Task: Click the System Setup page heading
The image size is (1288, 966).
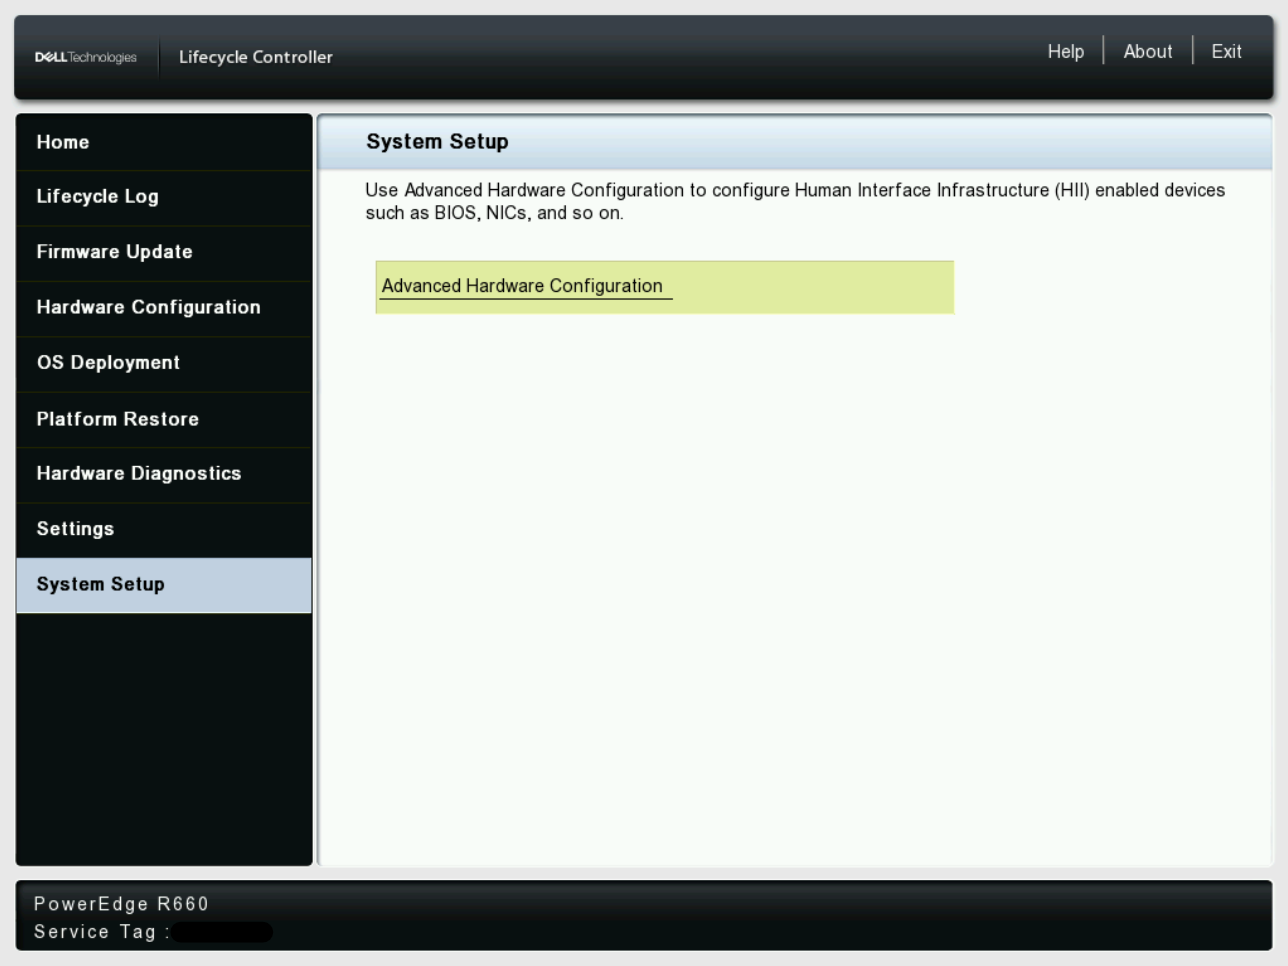Action: pos(437,142)
